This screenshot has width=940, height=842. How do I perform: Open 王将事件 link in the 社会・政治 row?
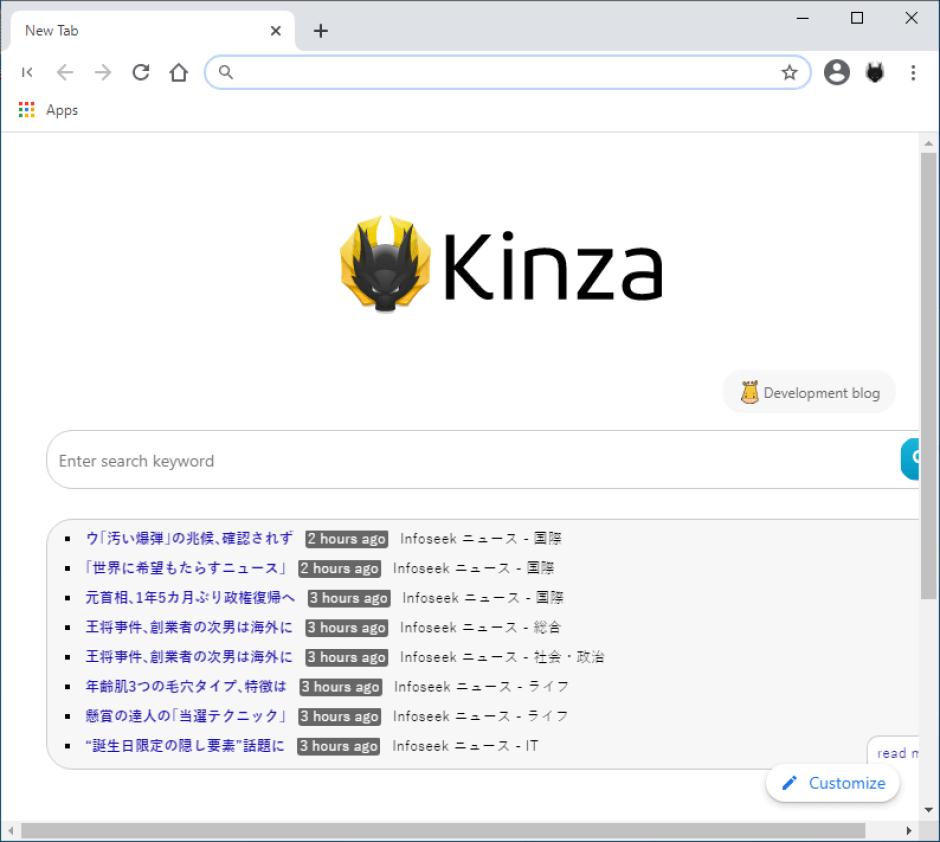189,657
